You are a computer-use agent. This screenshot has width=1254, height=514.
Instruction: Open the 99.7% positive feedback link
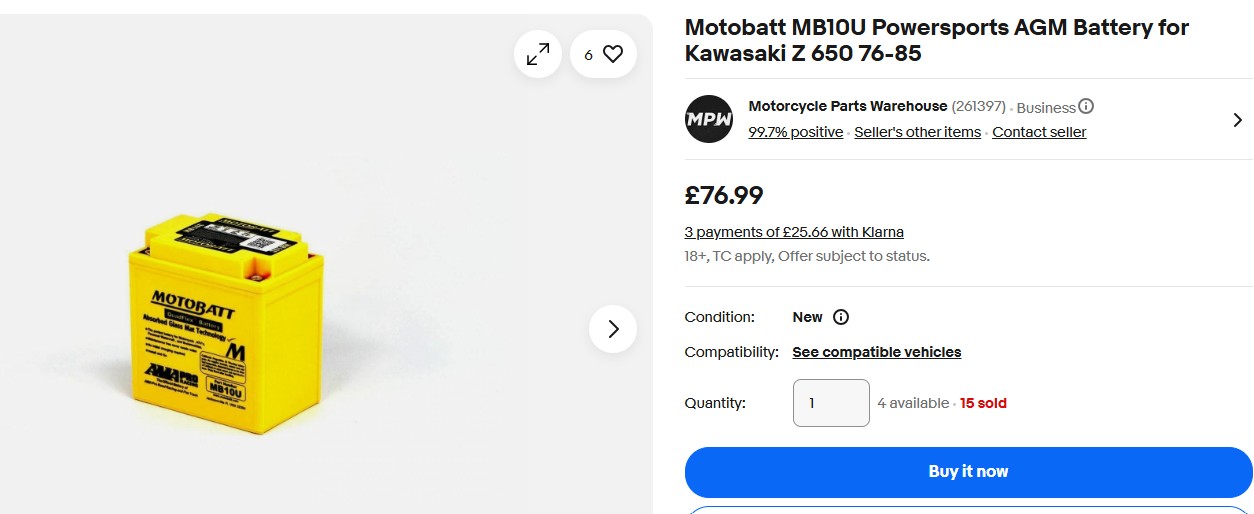coord(795,132)
